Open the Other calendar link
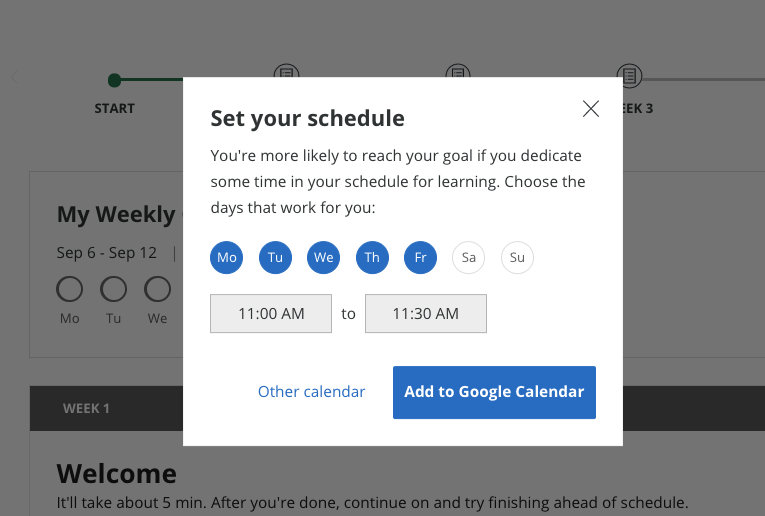The width and height of the screenshot is (765, 516). [311, 392]
